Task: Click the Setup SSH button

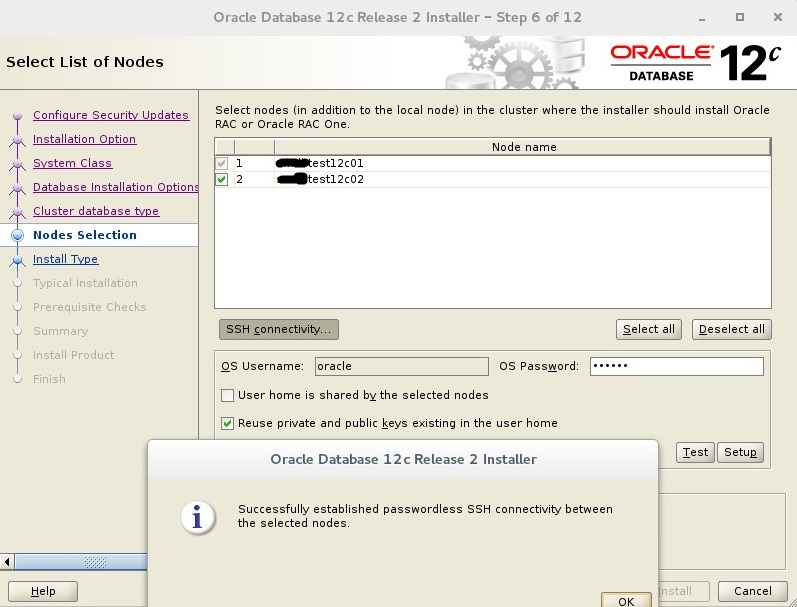Action: [740, 452]
